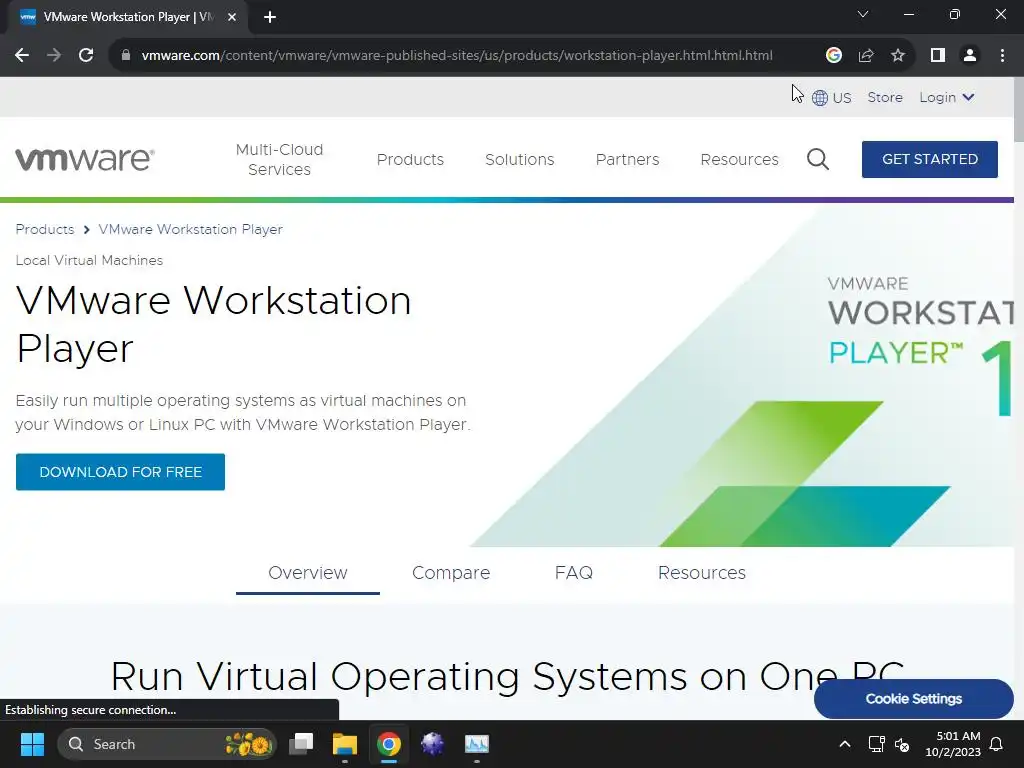Open the Store link

[885, 97]
